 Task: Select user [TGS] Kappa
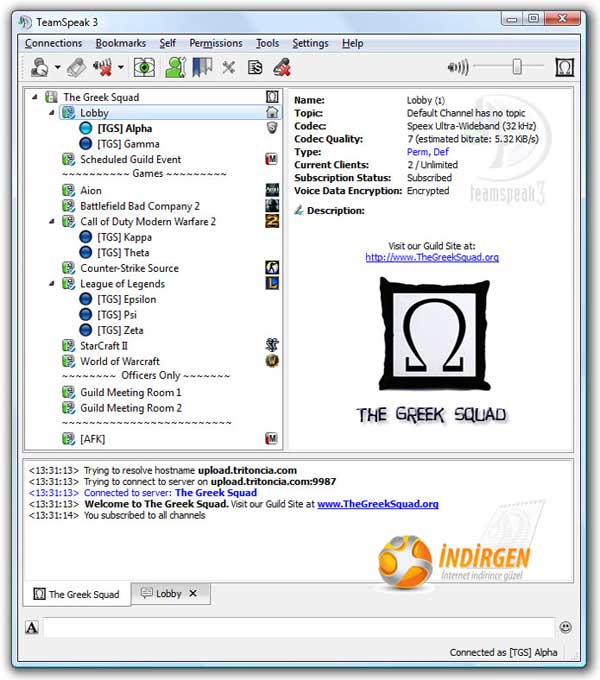click(124, 237)
